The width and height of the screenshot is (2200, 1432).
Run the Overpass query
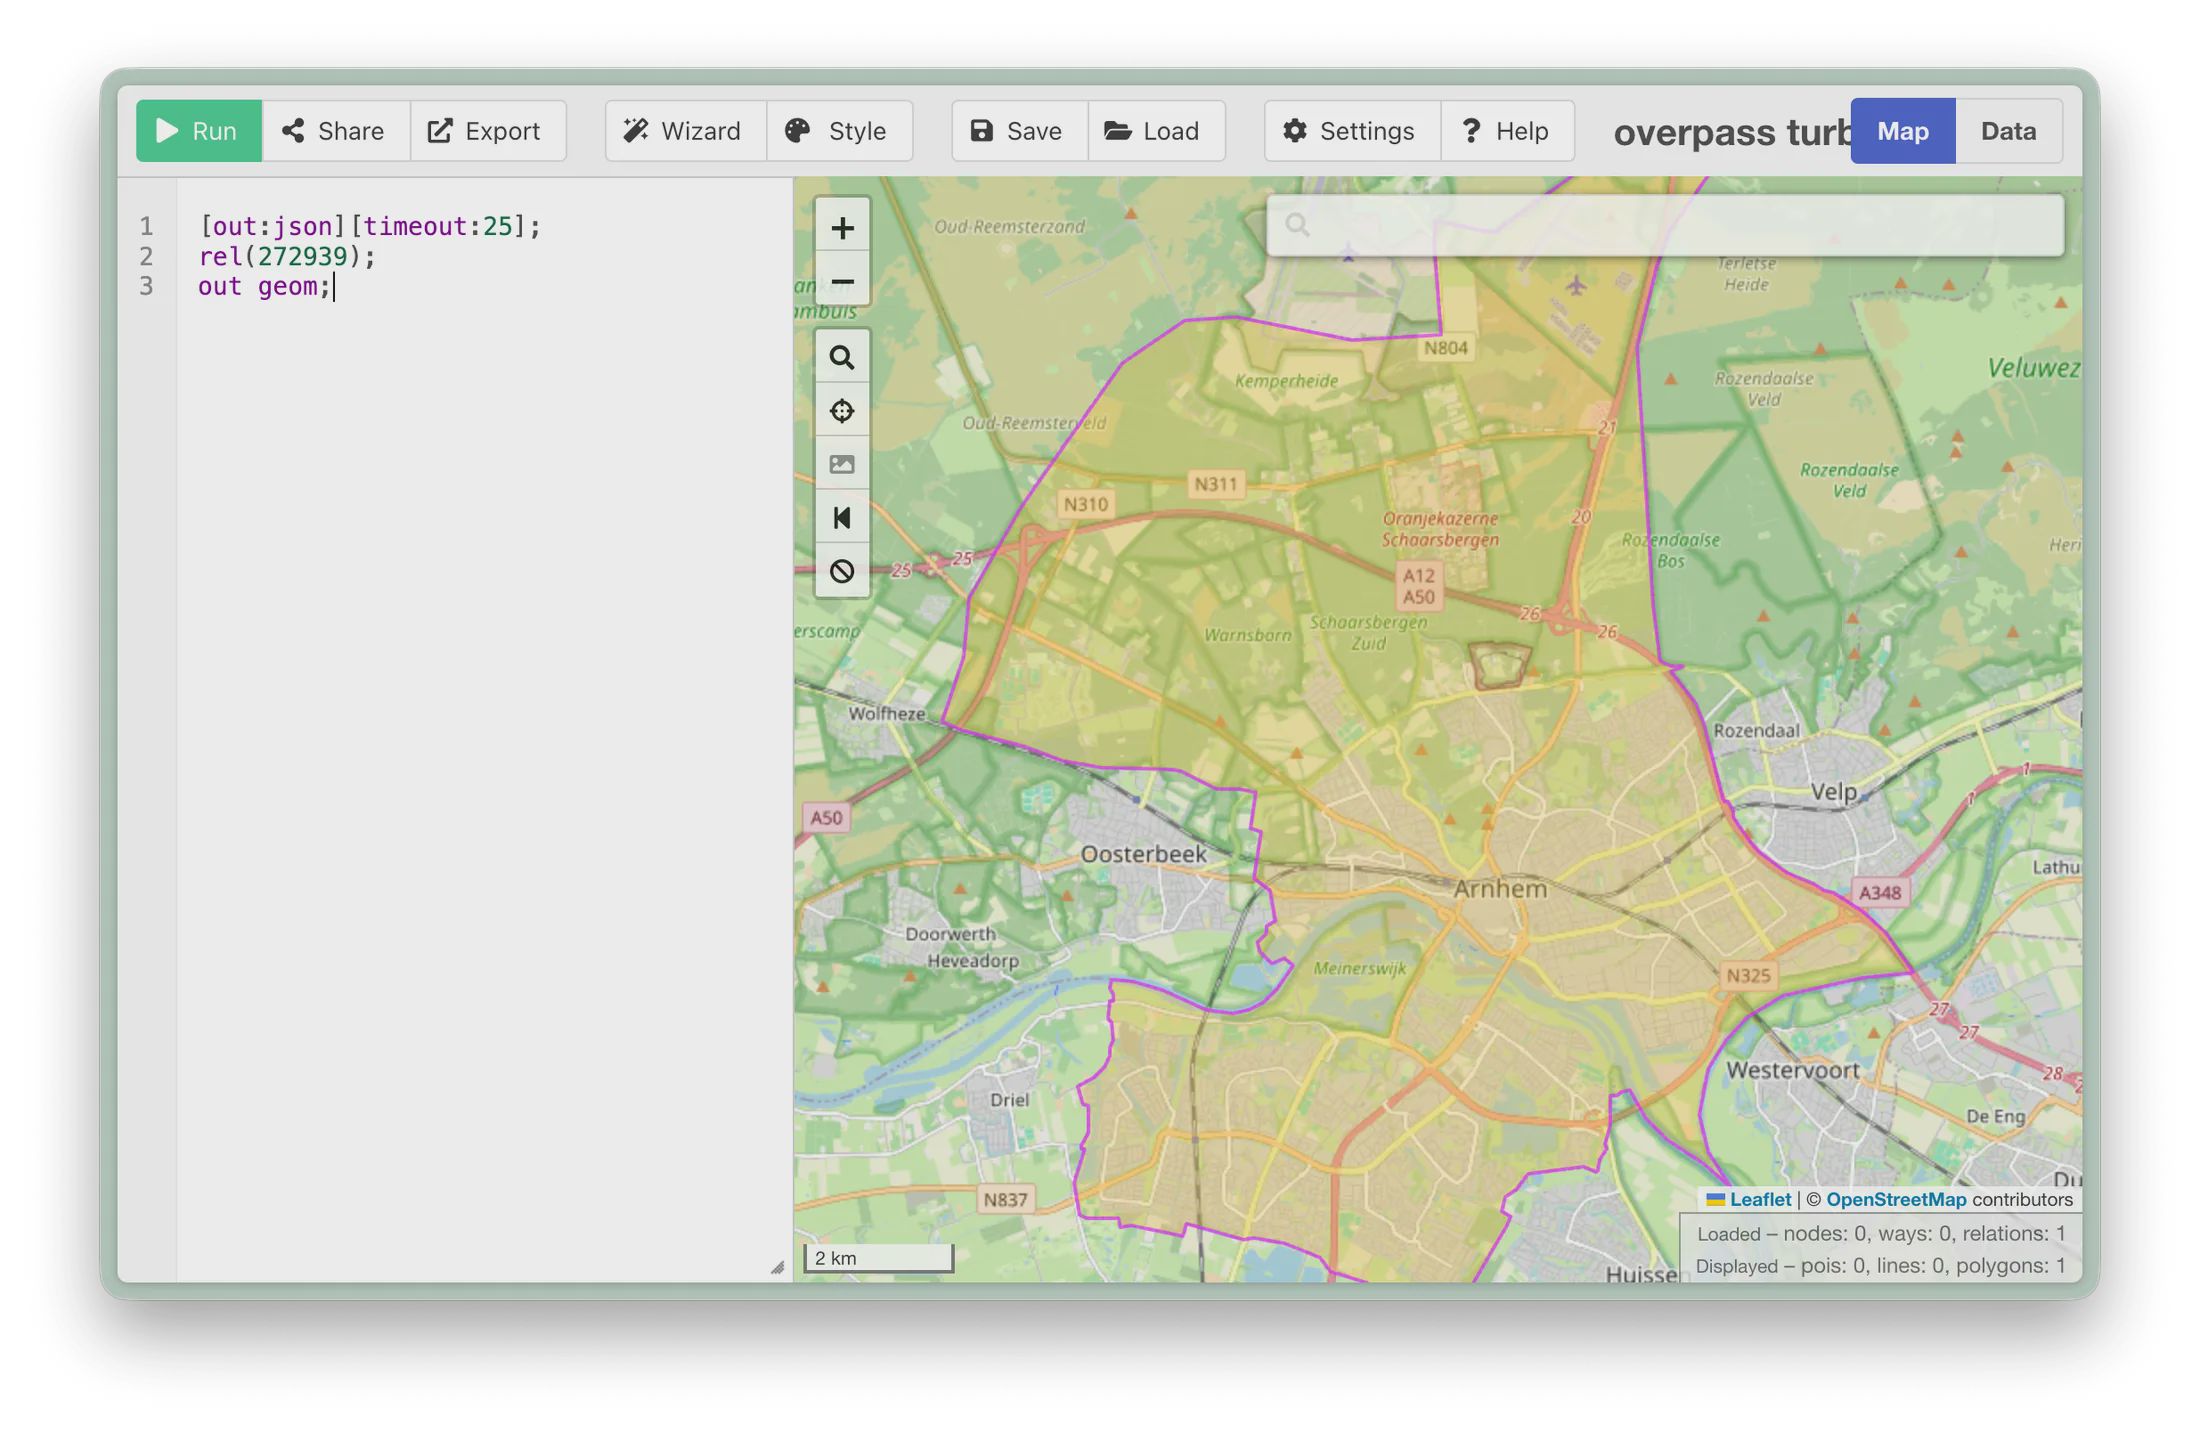(x=199, y=131)
